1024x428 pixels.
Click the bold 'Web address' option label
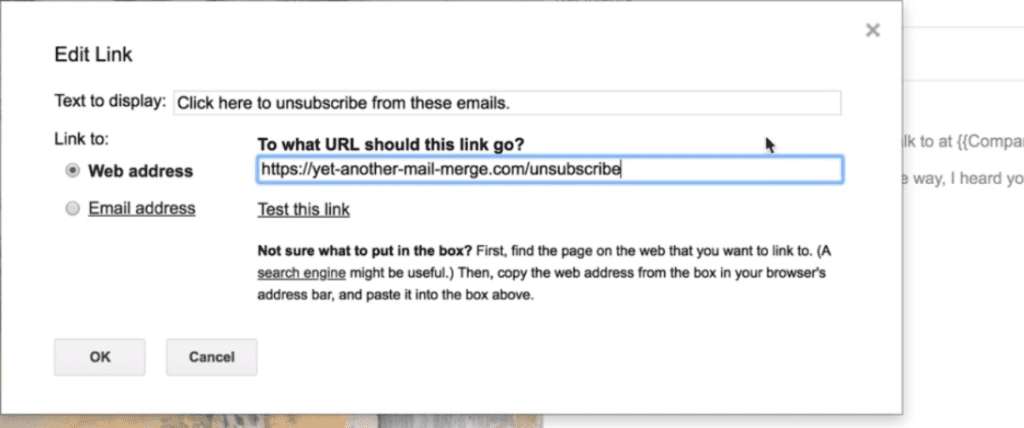click(x=140, y=171)
